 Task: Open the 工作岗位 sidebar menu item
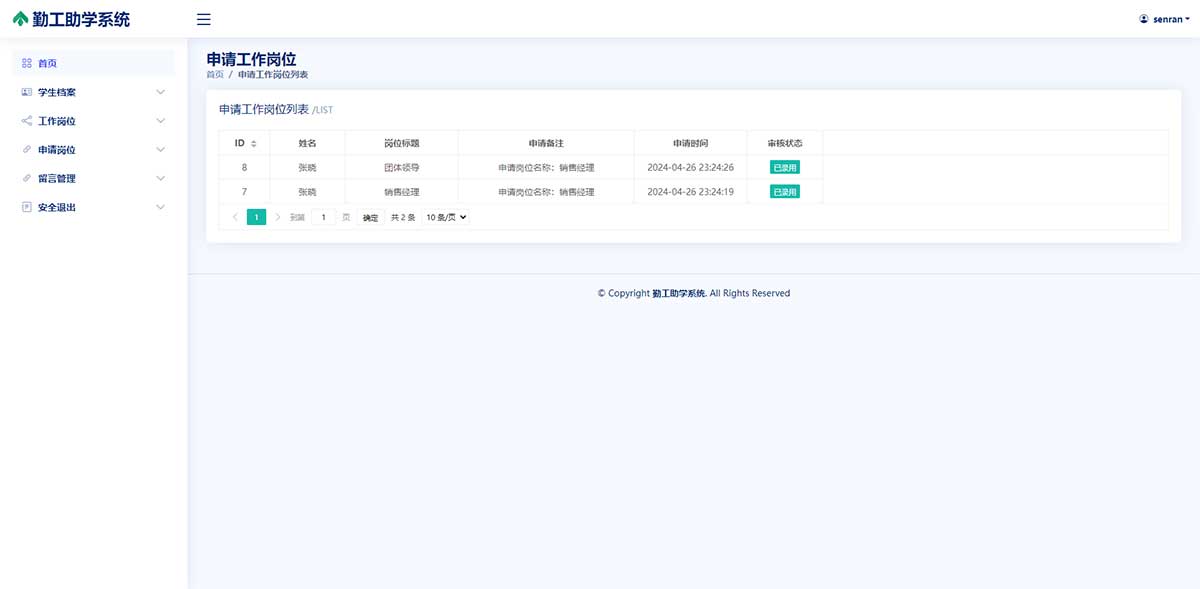point(57,121)
